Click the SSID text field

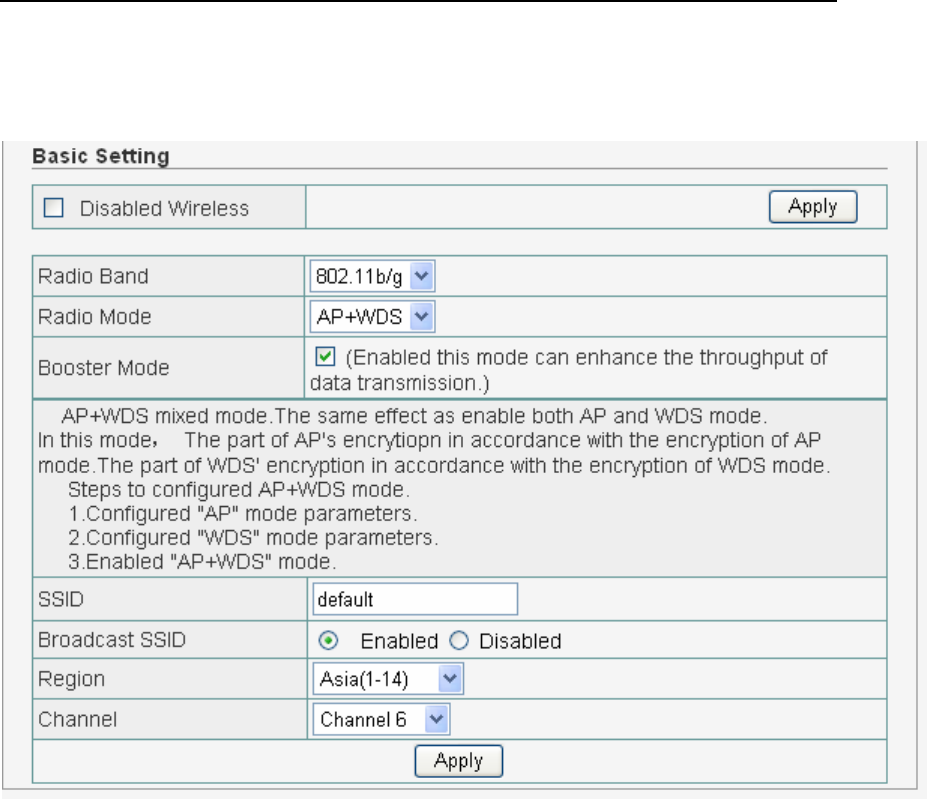pyautogui.click(x=414, y=600)
